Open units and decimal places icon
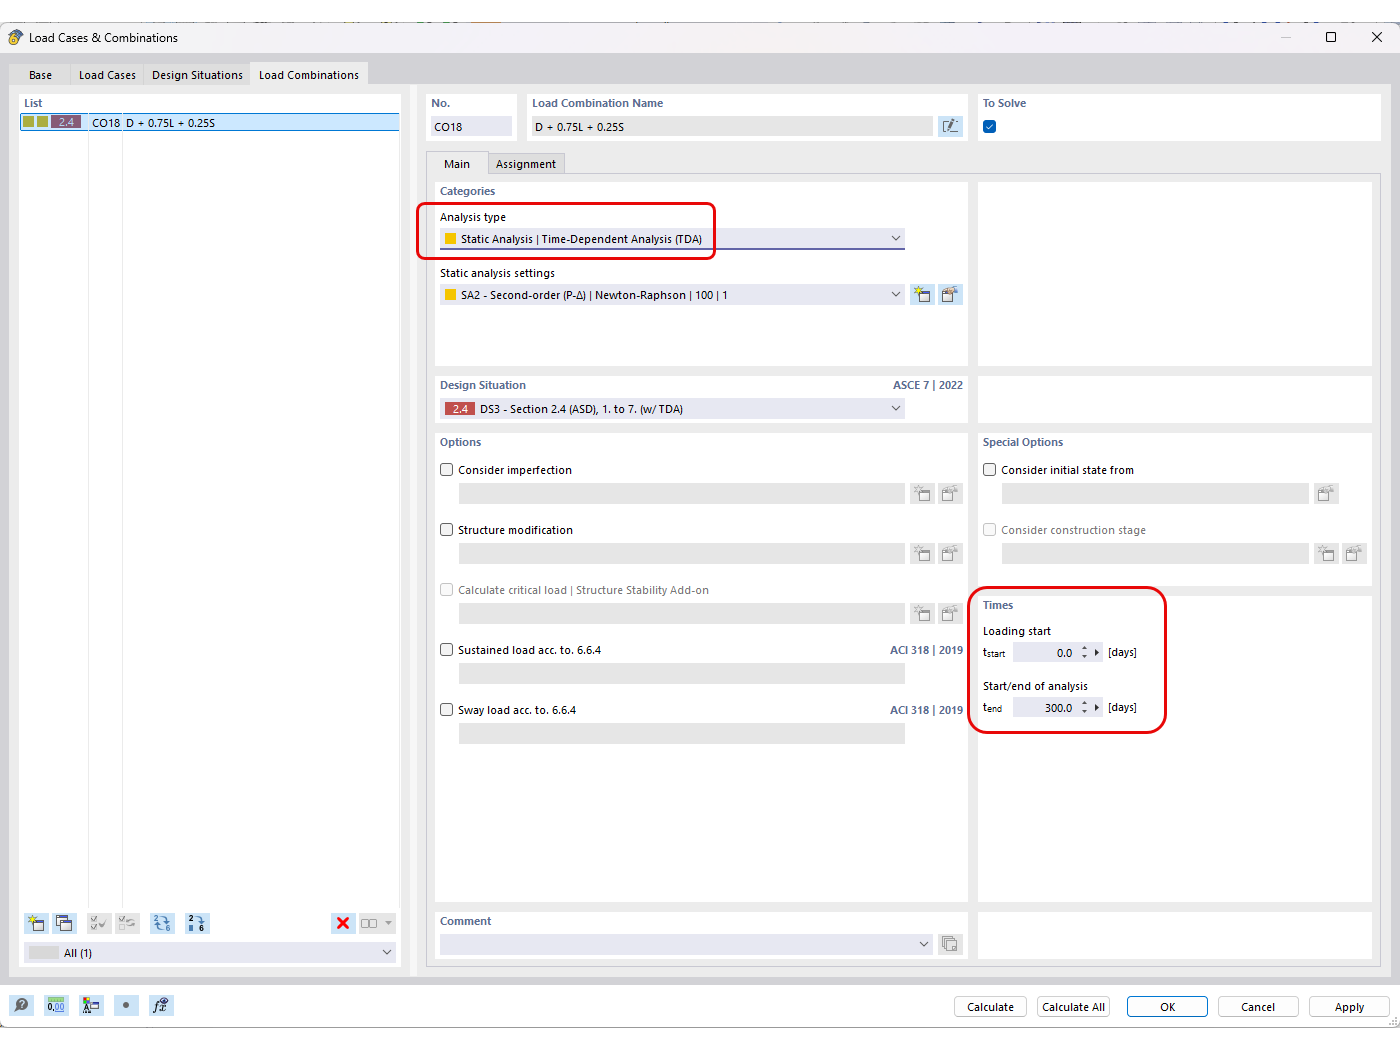 tap(56, 1005)
